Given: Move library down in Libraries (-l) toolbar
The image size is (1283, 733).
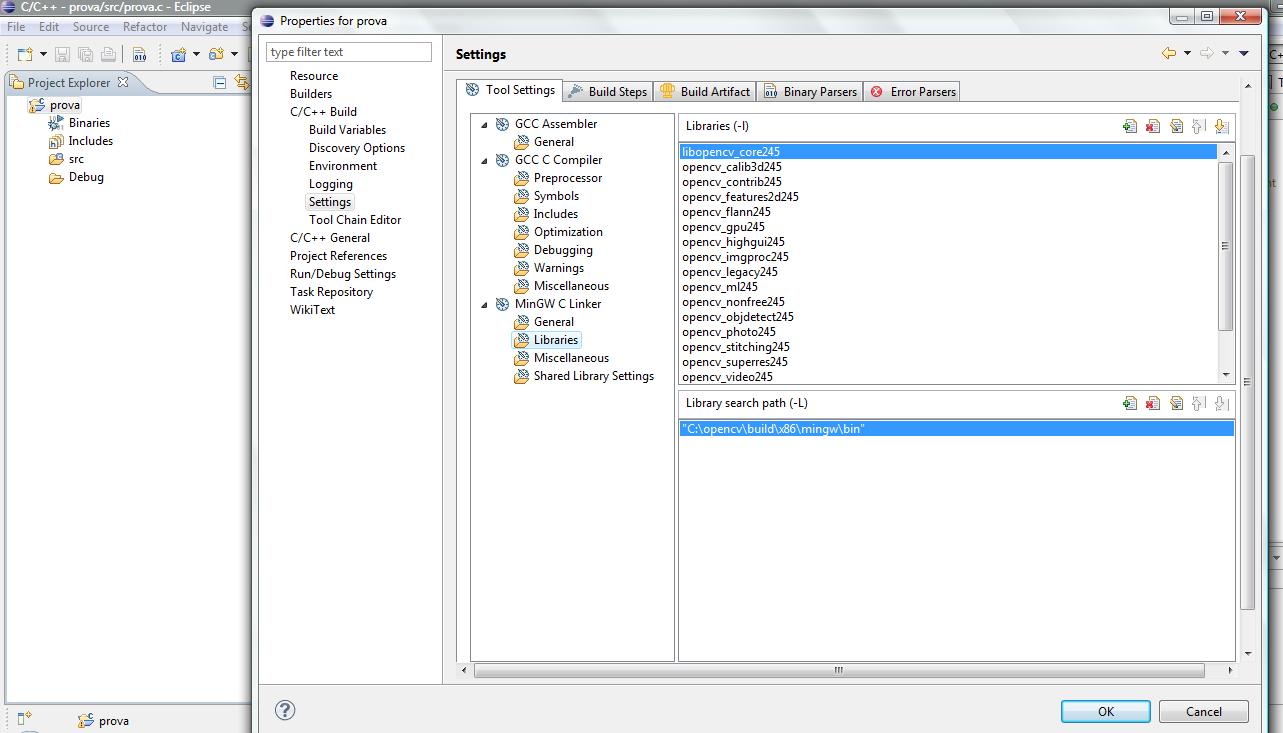Looking at the screenshot, I should tap(1221, 126).
